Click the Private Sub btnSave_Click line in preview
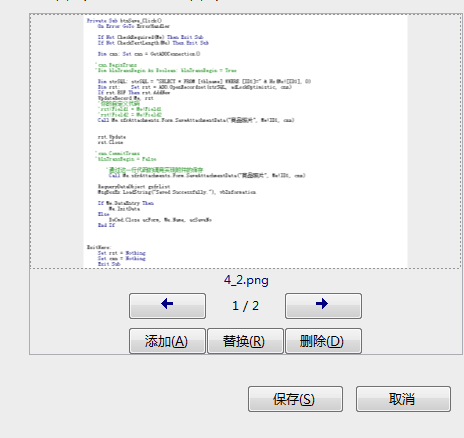Image resolution: width=464 pixels, height=438 pixels. pos(124,21)
